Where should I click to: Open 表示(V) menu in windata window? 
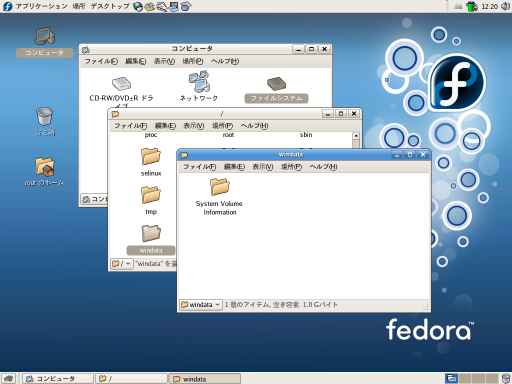tap(263, 167)
